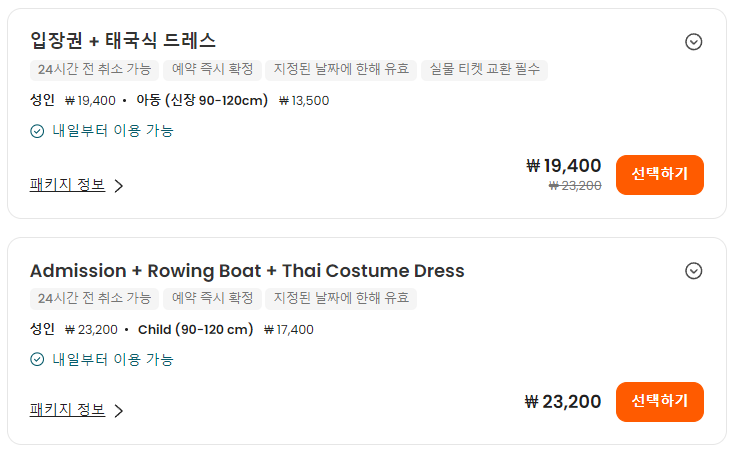Click second card's 예약 즉시 확정 tag

(212, 298)
